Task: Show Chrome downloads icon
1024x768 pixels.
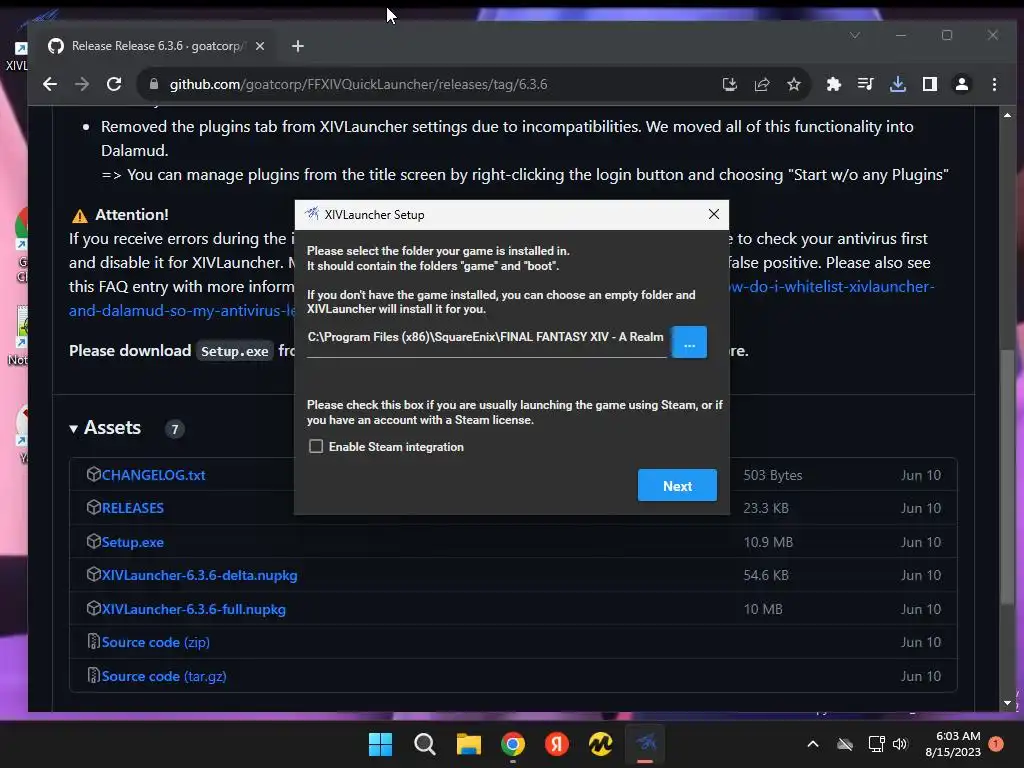Action: coord(898,84)
